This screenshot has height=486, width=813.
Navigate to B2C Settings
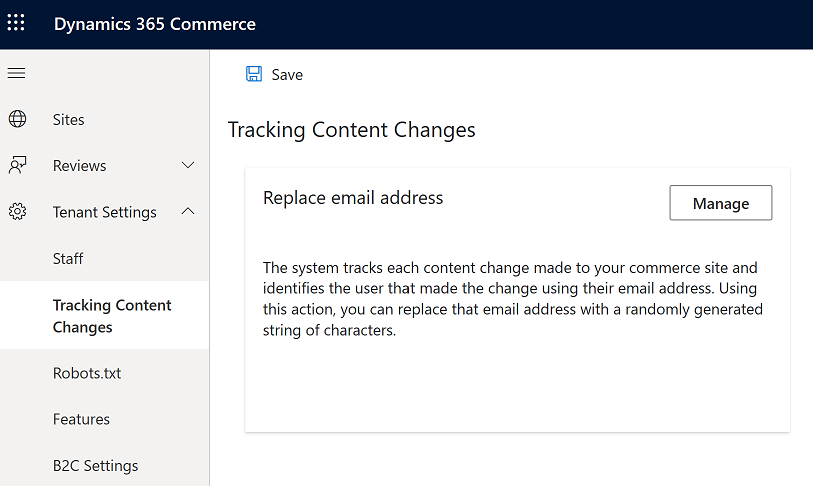(x=95, y=465)
